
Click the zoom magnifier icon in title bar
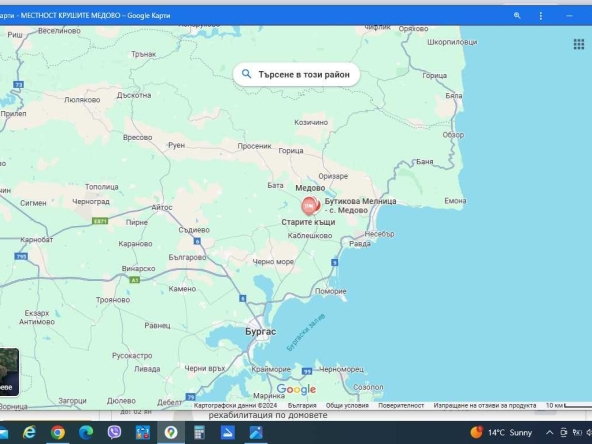tap(517, 15)
